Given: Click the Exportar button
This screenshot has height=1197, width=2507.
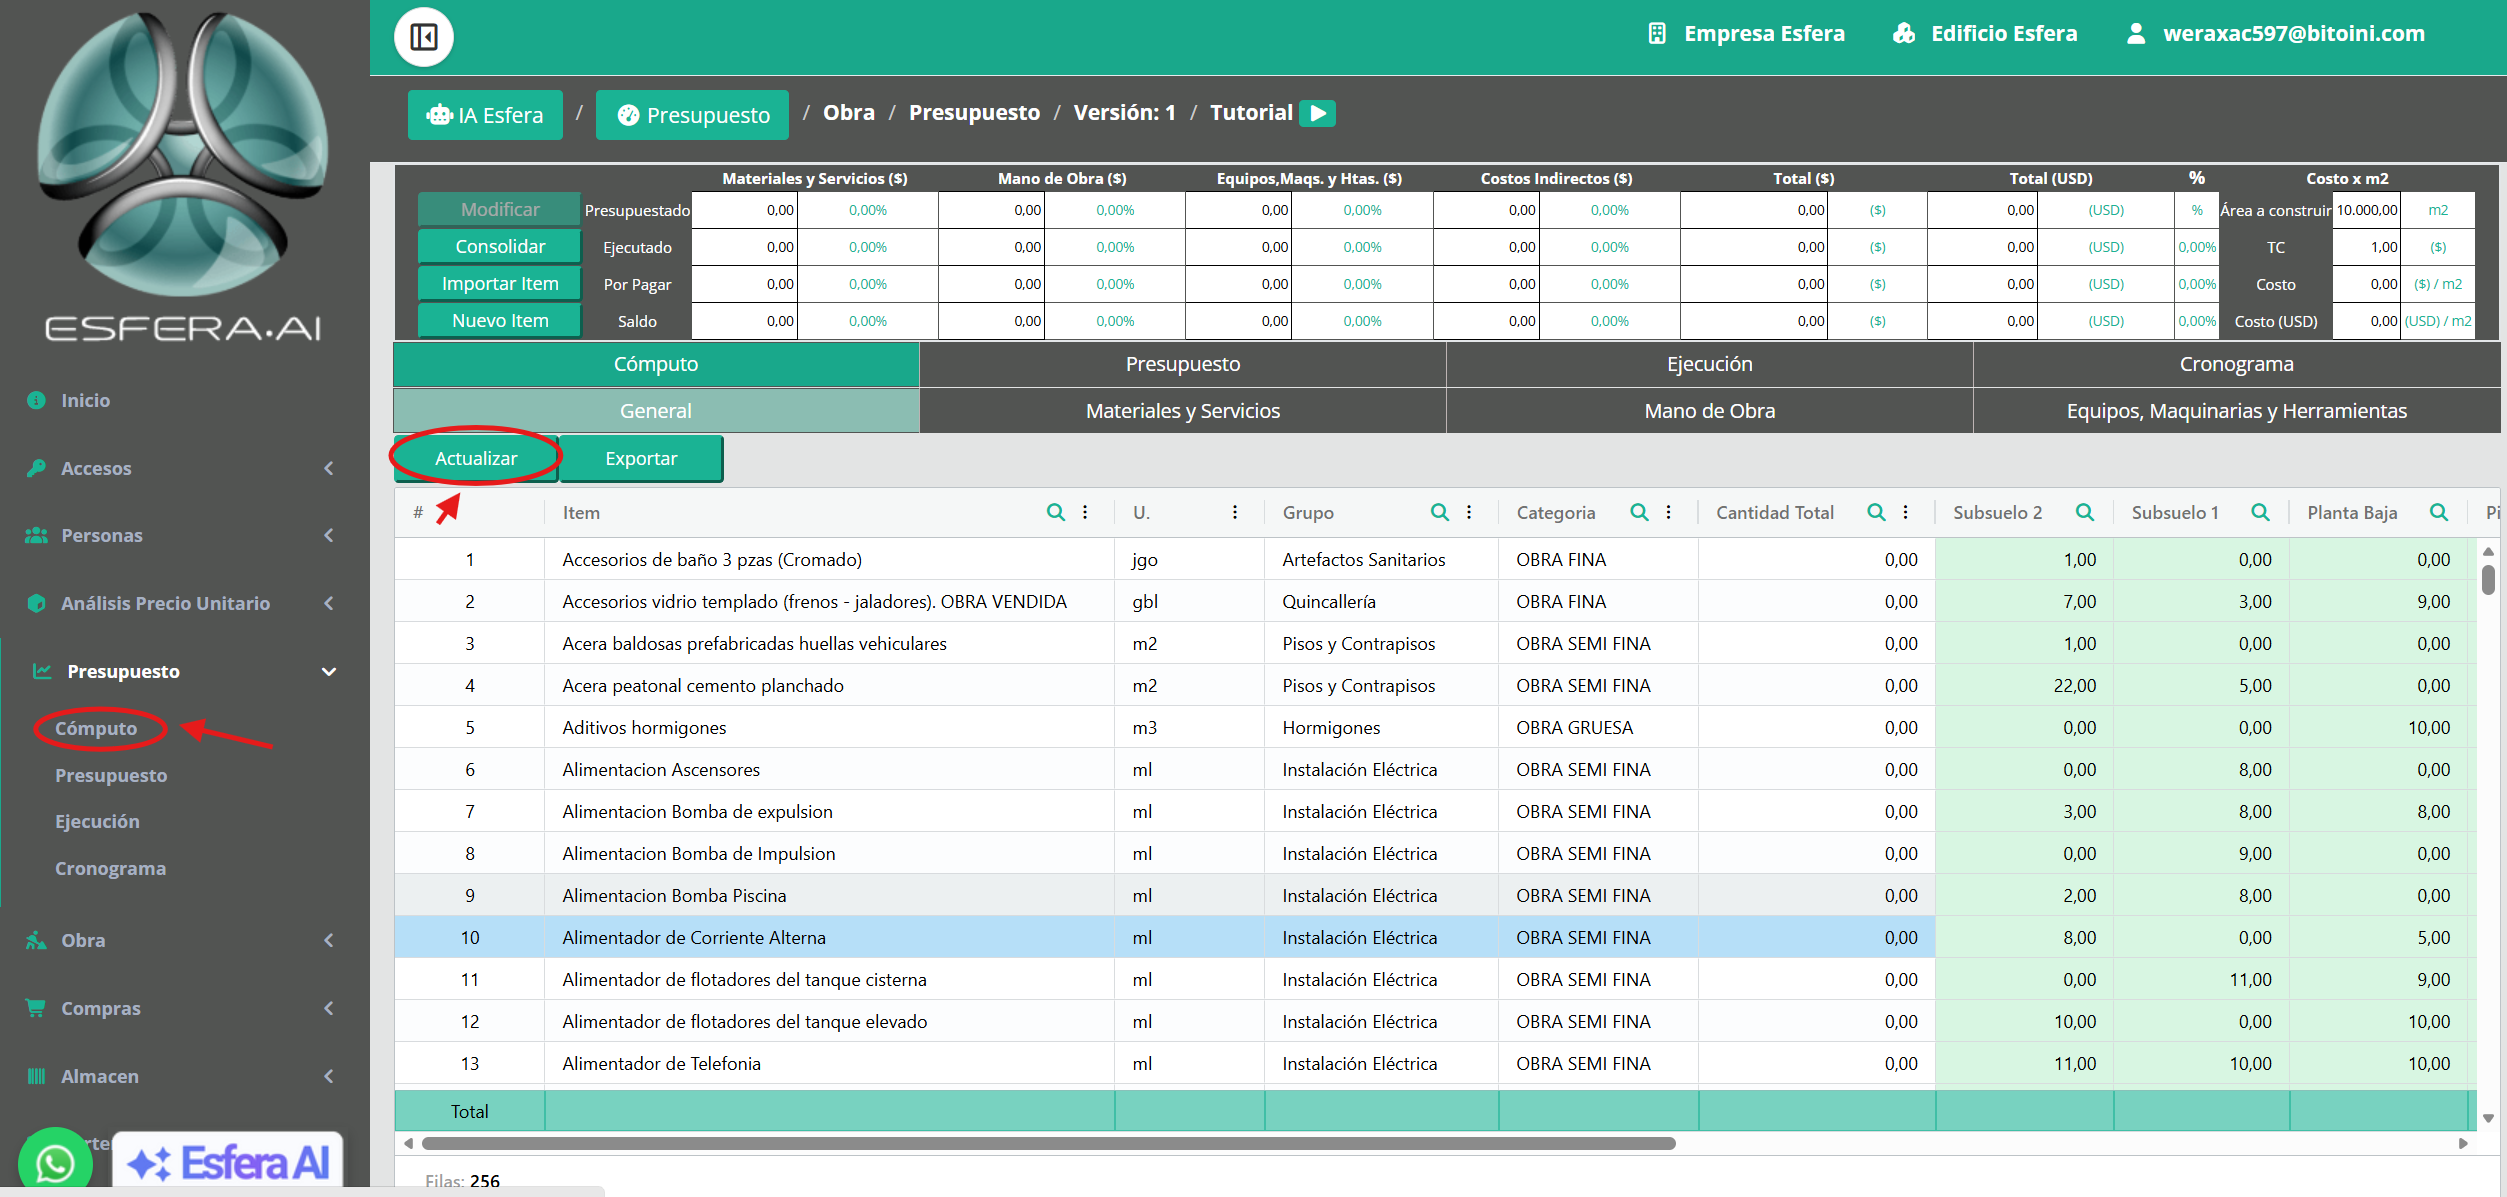Looking at the screenshot, I should pyautogui.click(x=641, y=459).
